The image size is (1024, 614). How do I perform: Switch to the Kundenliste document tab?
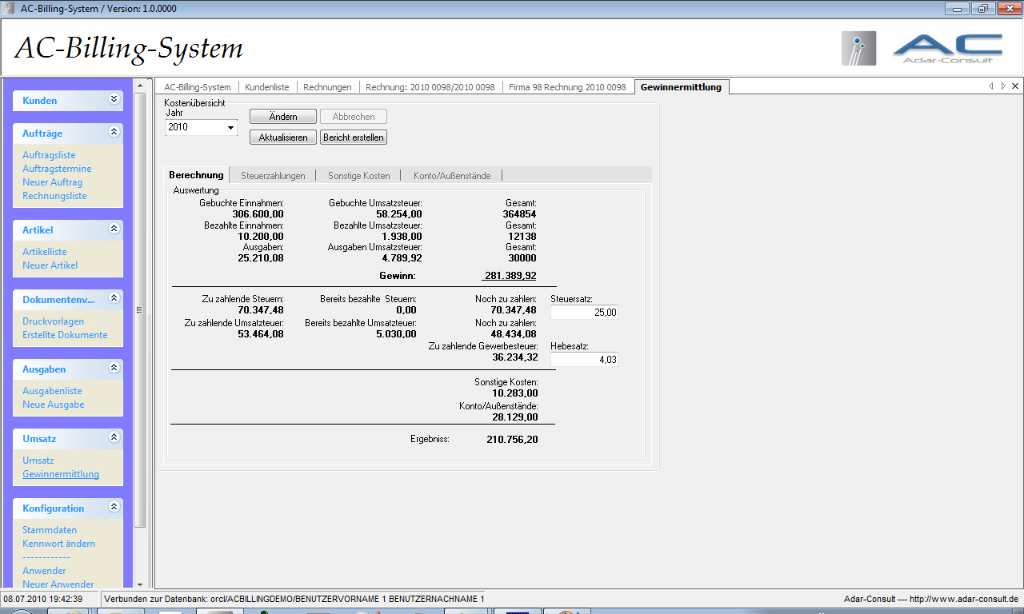click(267, 87)
